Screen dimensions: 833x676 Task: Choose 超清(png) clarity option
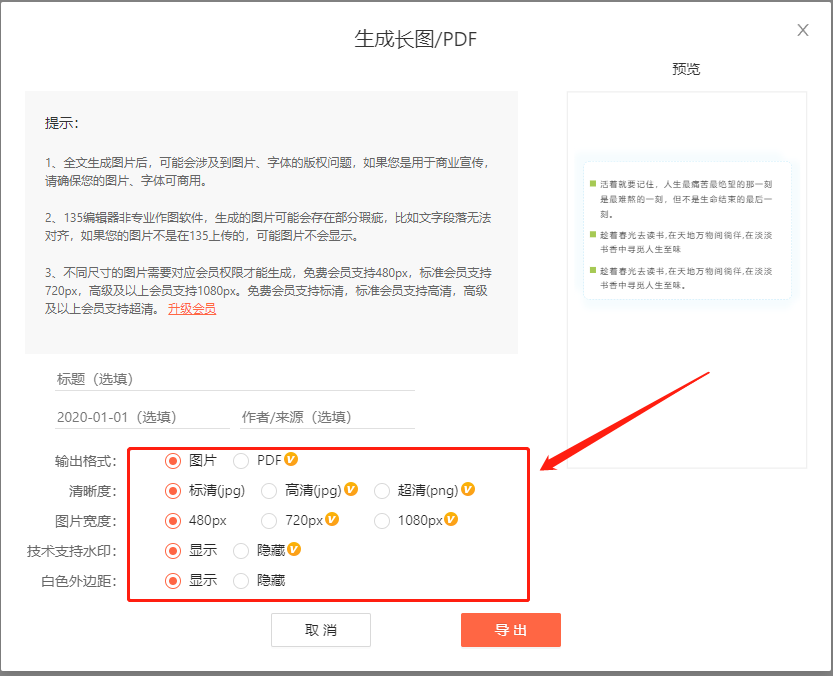coord(382,491)
